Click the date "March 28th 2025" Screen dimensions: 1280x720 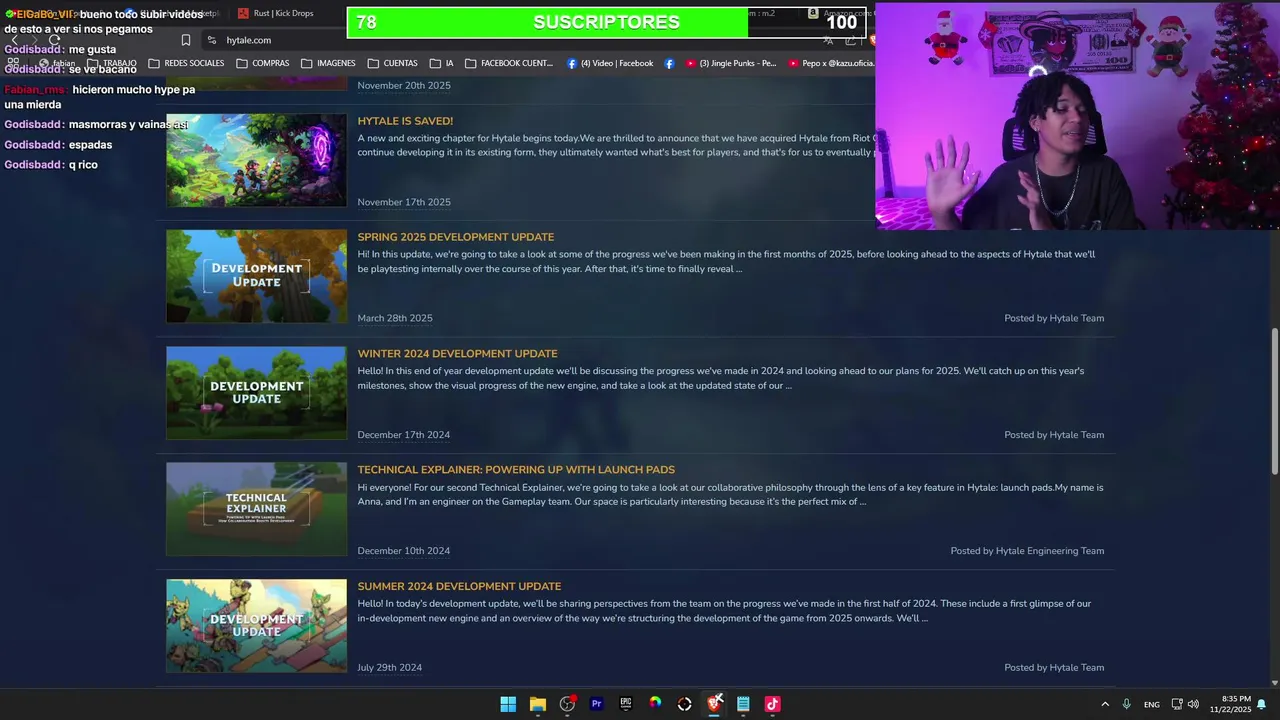(x=395, y=318)
